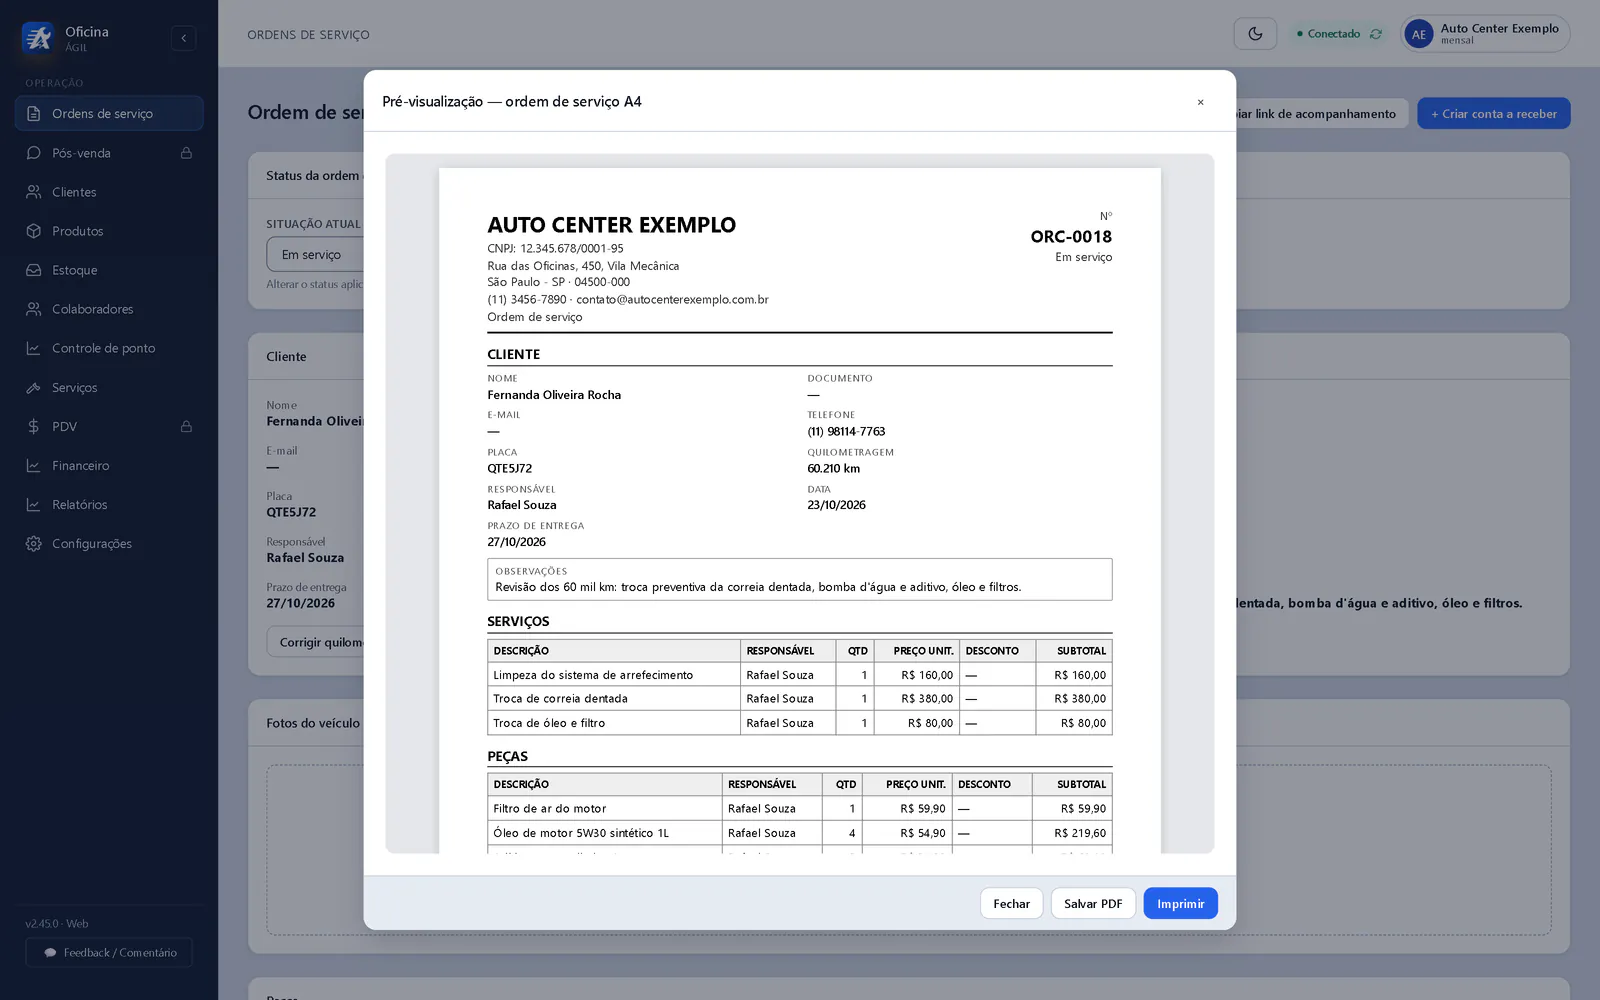Click the lock icon beside PDV
Screen dimensions: 1600x1000
pos(186,426)
